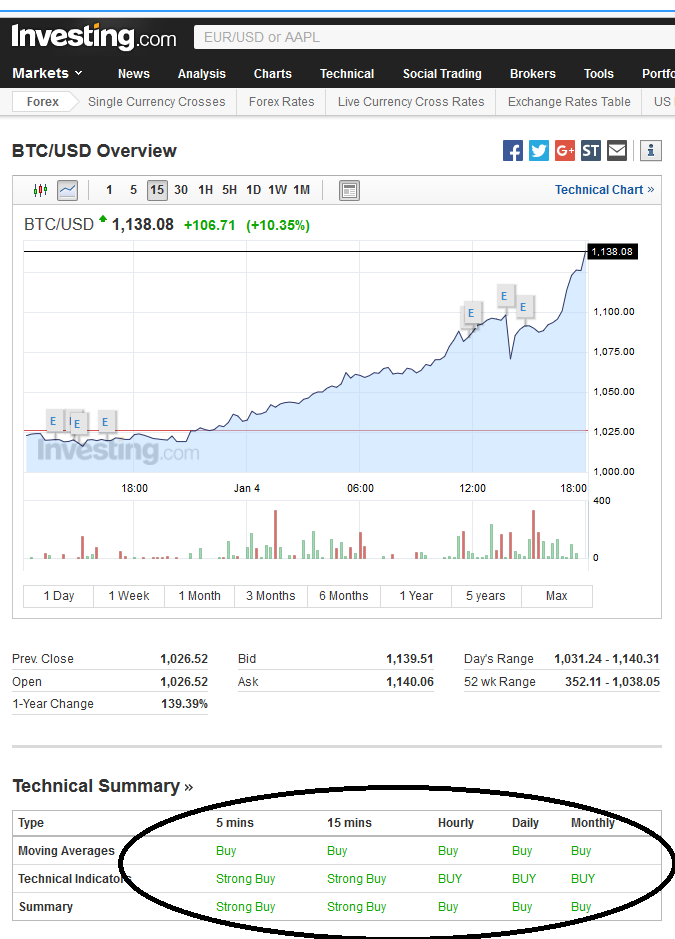Click Day's Range value 1,031.24 - 1,140.31
The height and width of the screenshot is (939, 675).
(x=607, y=659)
